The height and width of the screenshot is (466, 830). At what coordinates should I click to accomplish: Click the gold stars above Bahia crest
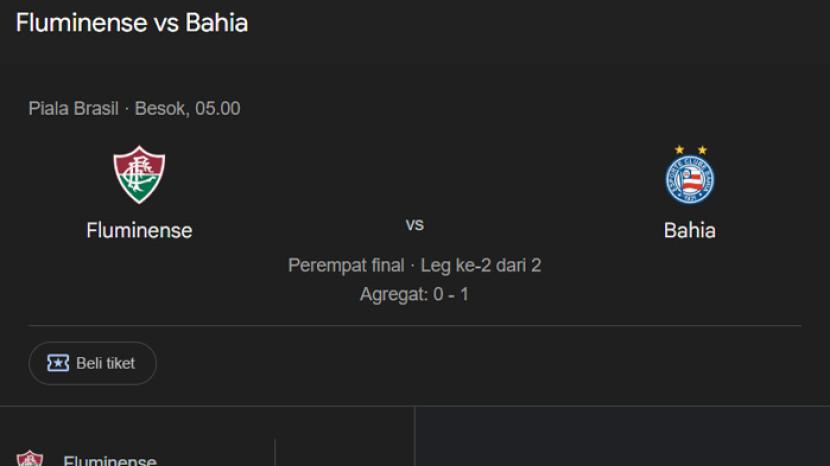click(689, 150)
